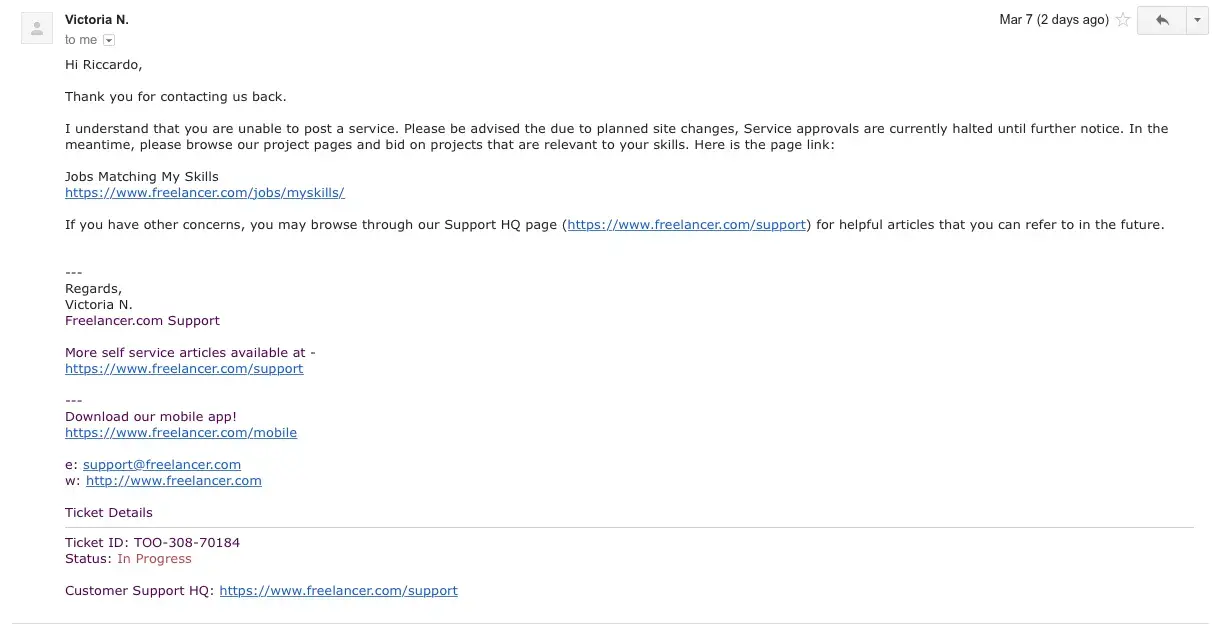The width and height of the screenshot is (1228, 626).
Task: Open the http://www.freelancer.com website link
Action: [174, 481]
